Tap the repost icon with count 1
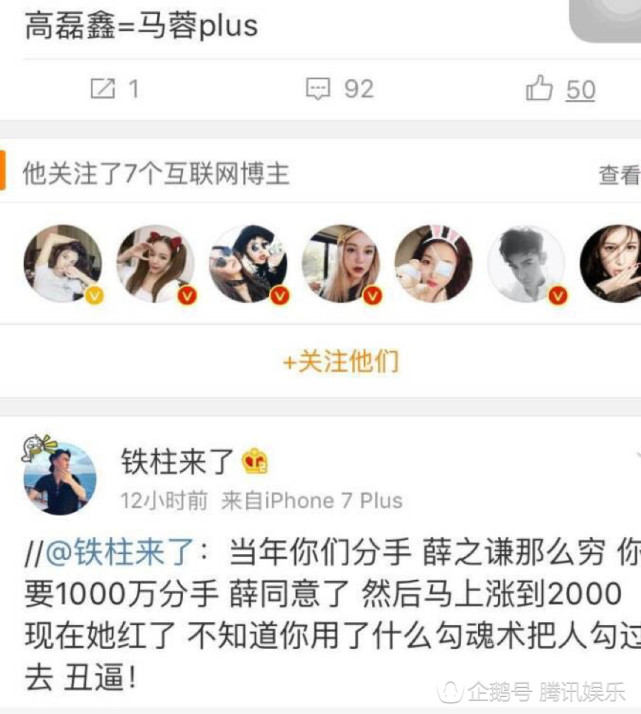Screen dimensions: 641x714 pyautogui.click(x=103, y=88)
